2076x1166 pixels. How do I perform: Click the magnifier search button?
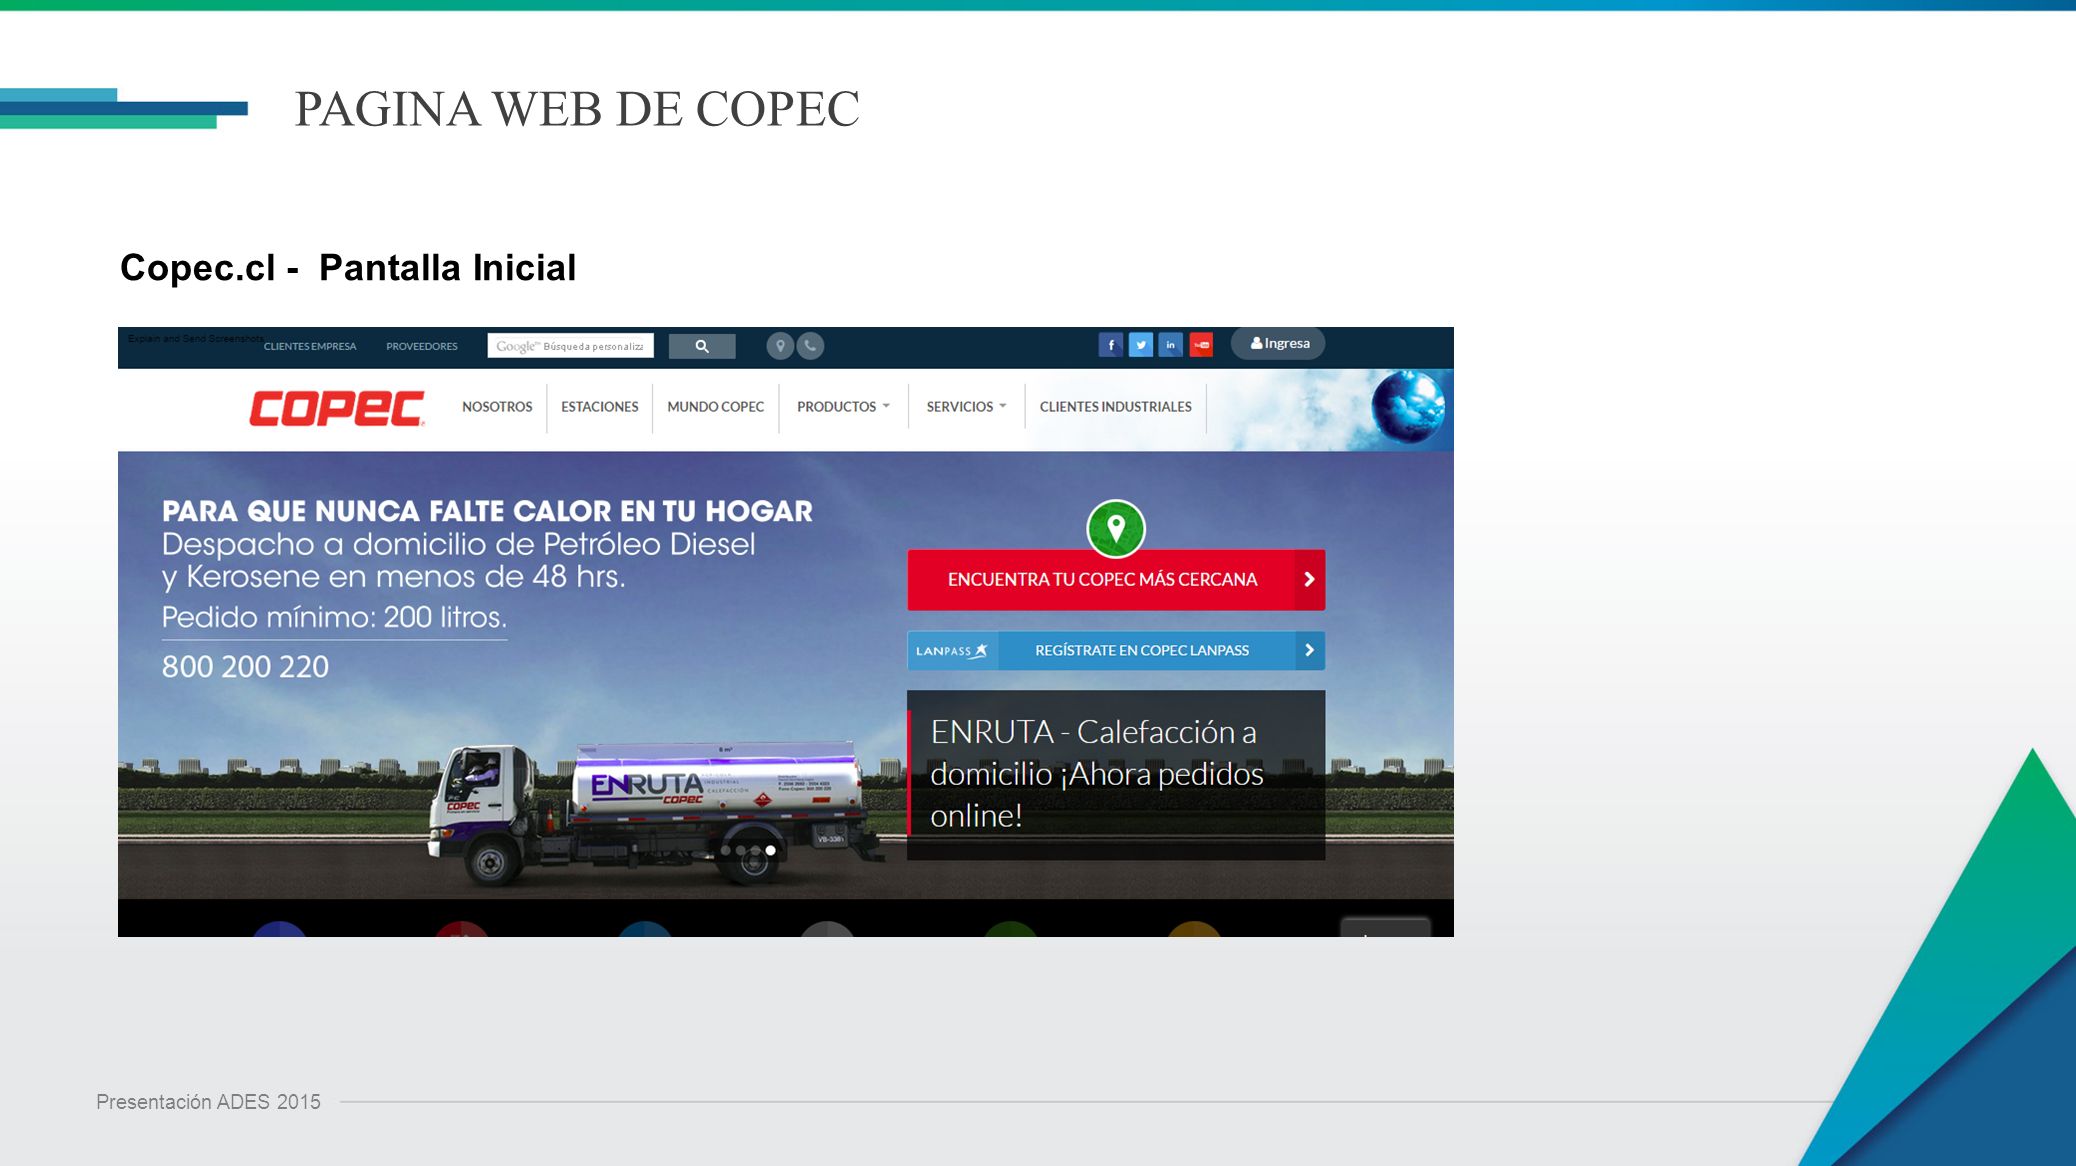click(702, 346)
